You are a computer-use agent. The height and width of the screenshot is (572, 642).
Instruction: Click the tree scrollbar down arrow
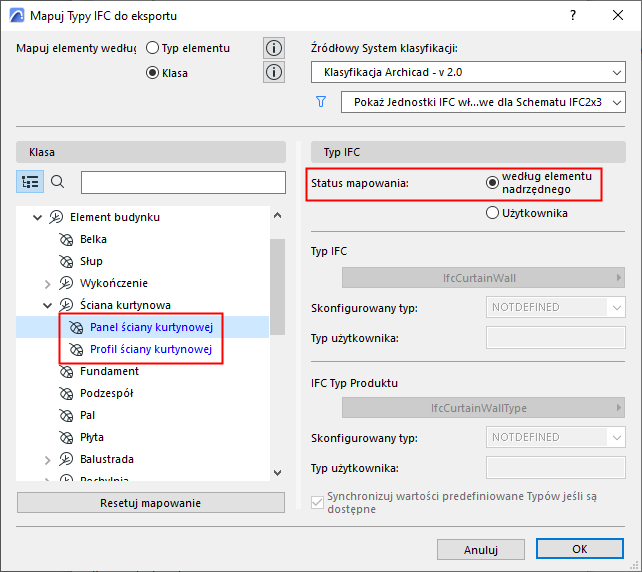coord(278,473)
